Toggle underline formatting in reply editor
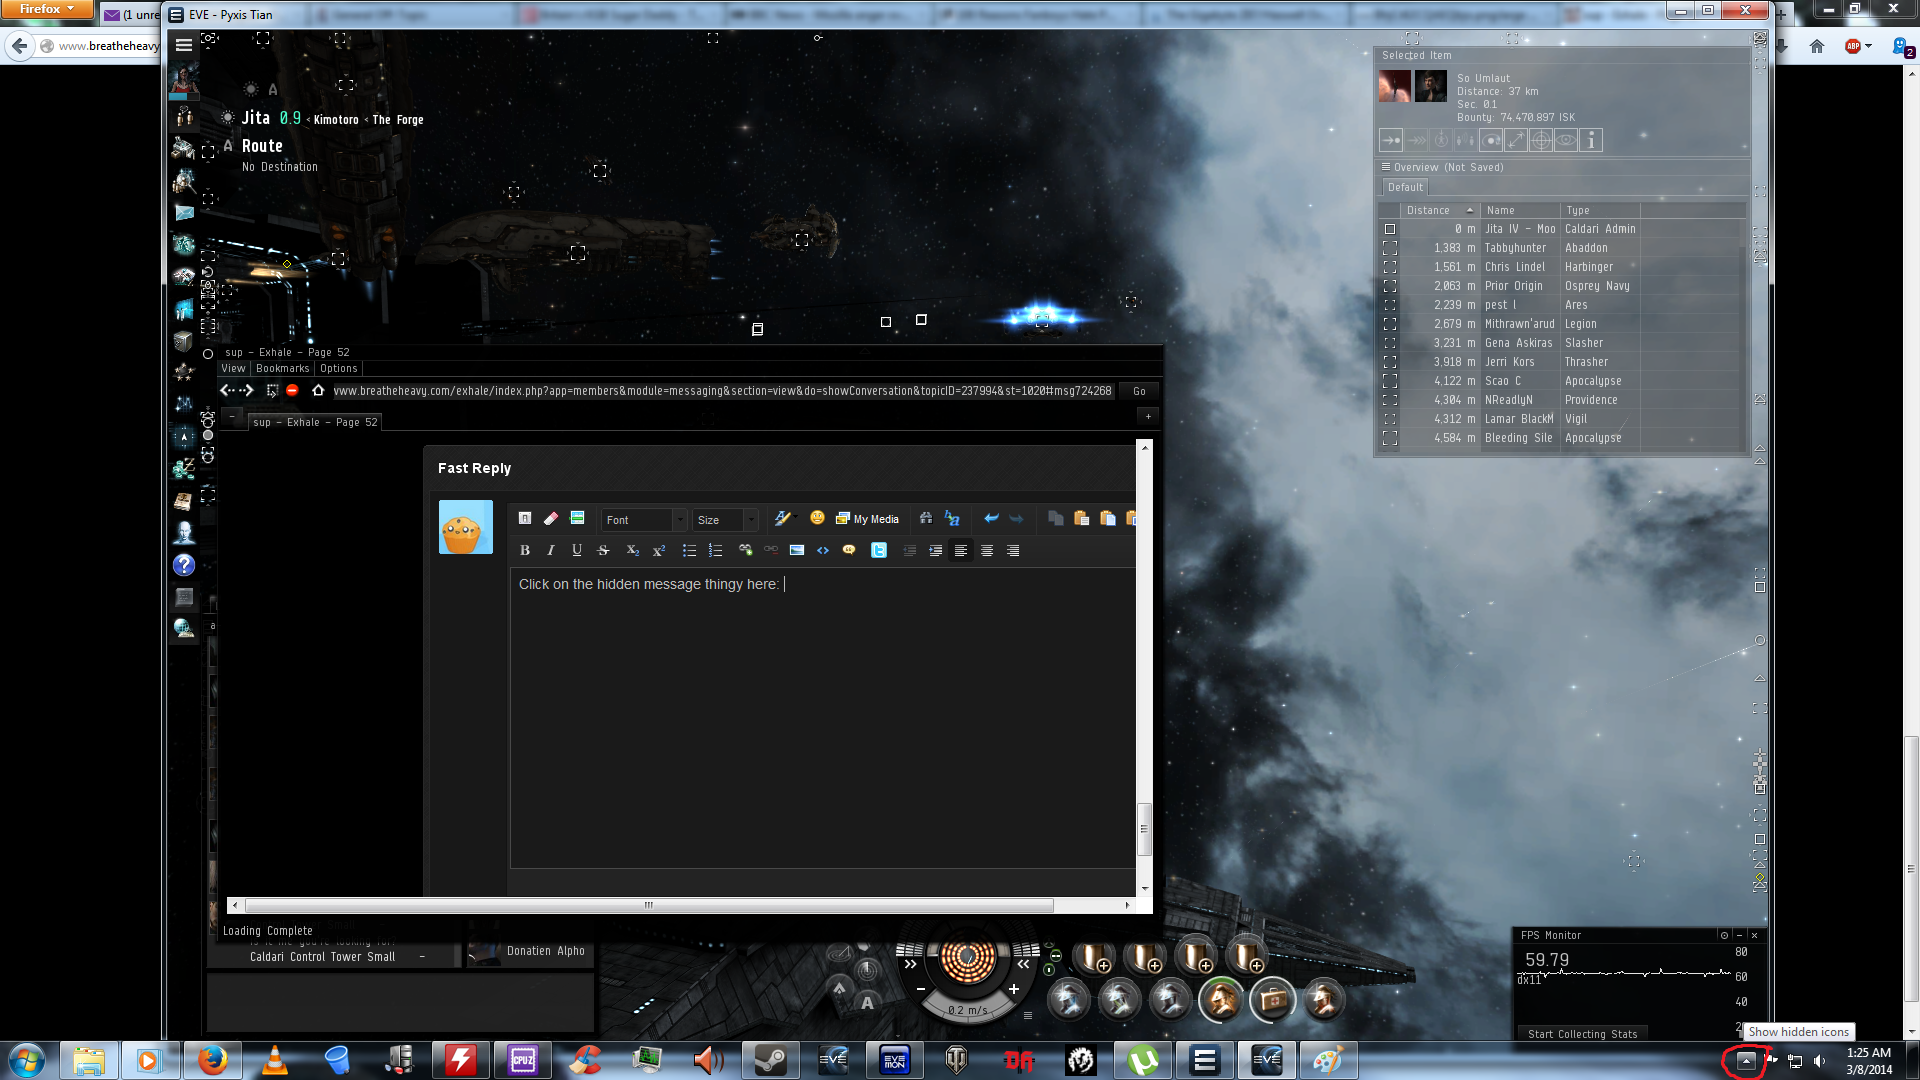 coord(577,550)
